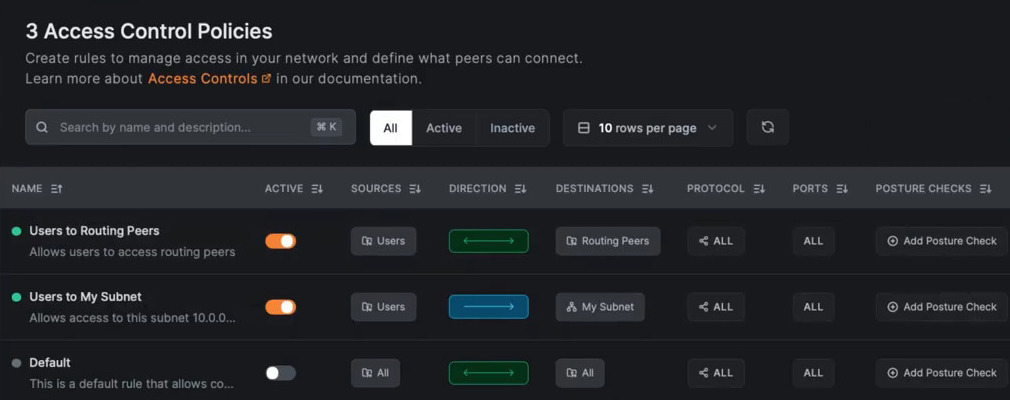Add Posture Check for Users to My Subnet
Screen dimensions: 1010x400
click(942, 307)
